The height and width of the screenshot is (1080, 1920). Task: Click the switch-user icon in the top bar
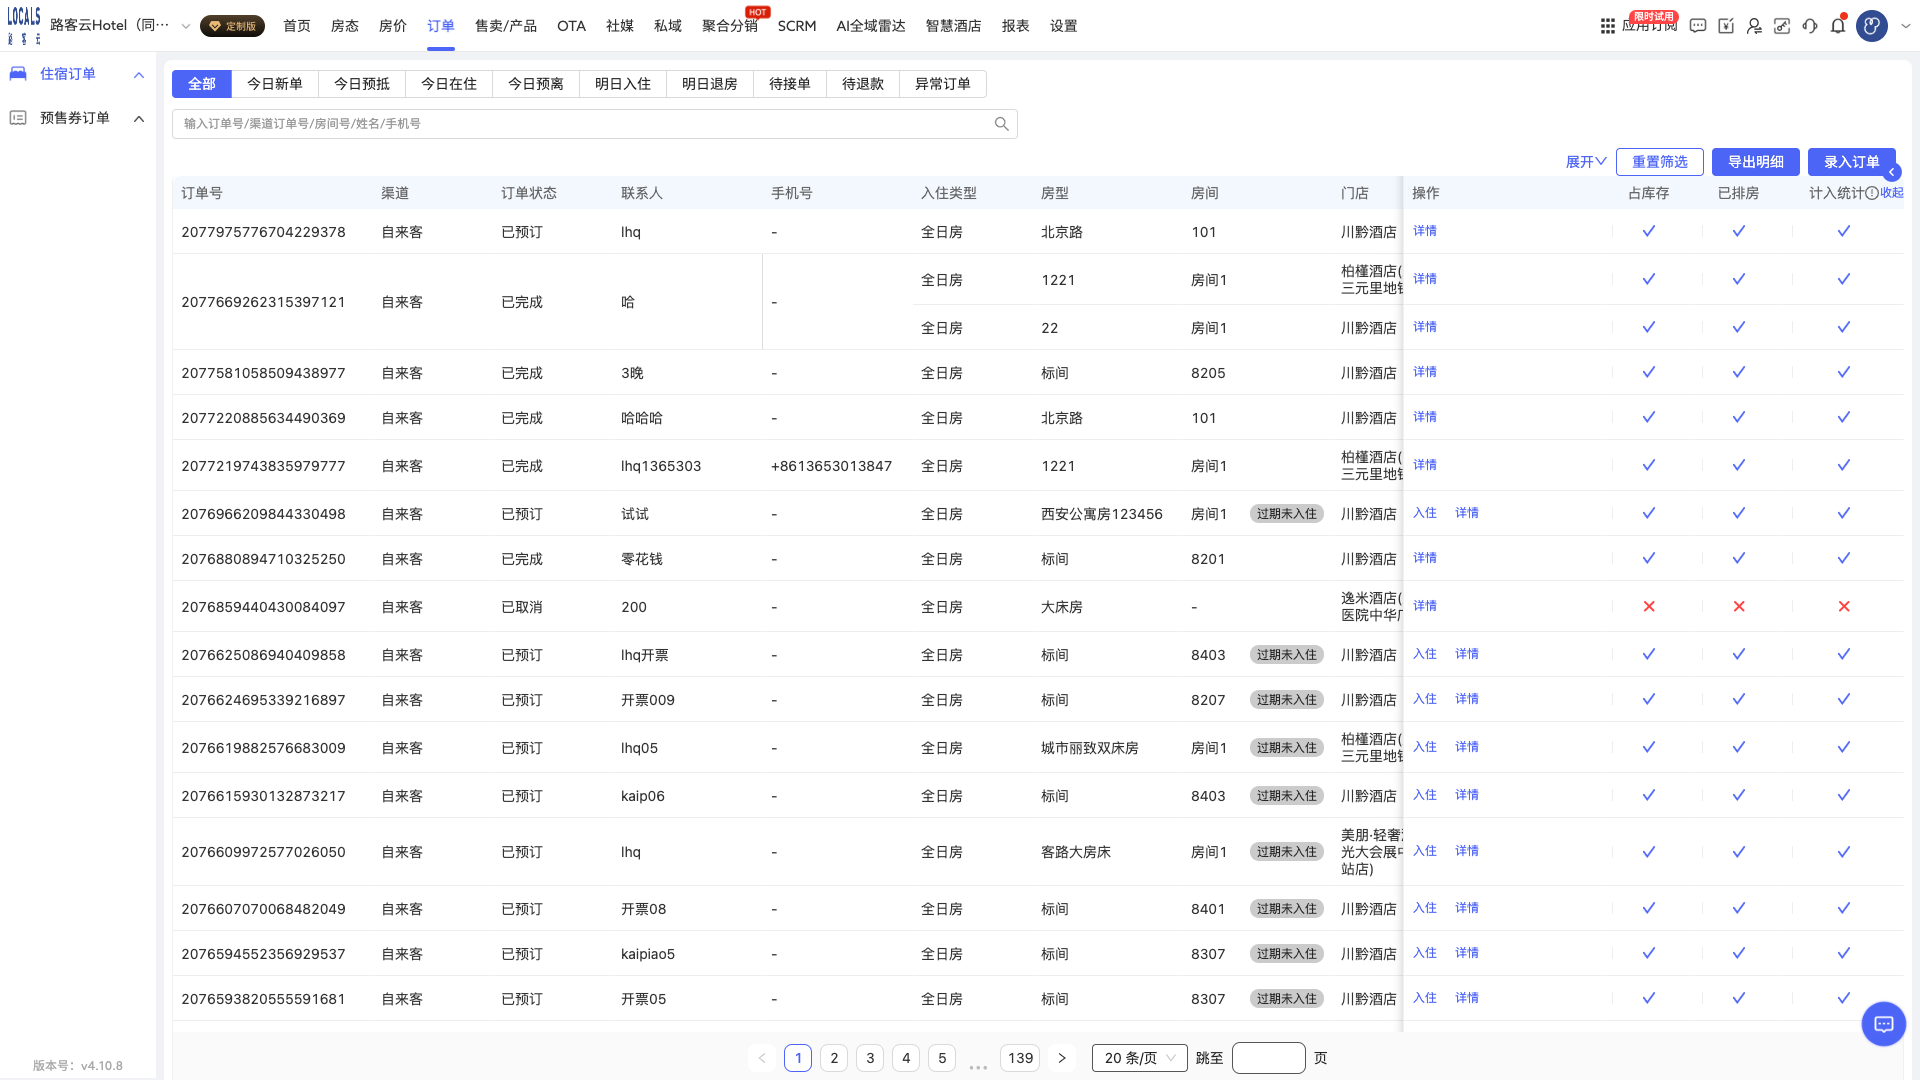(x=1754, y=26)
